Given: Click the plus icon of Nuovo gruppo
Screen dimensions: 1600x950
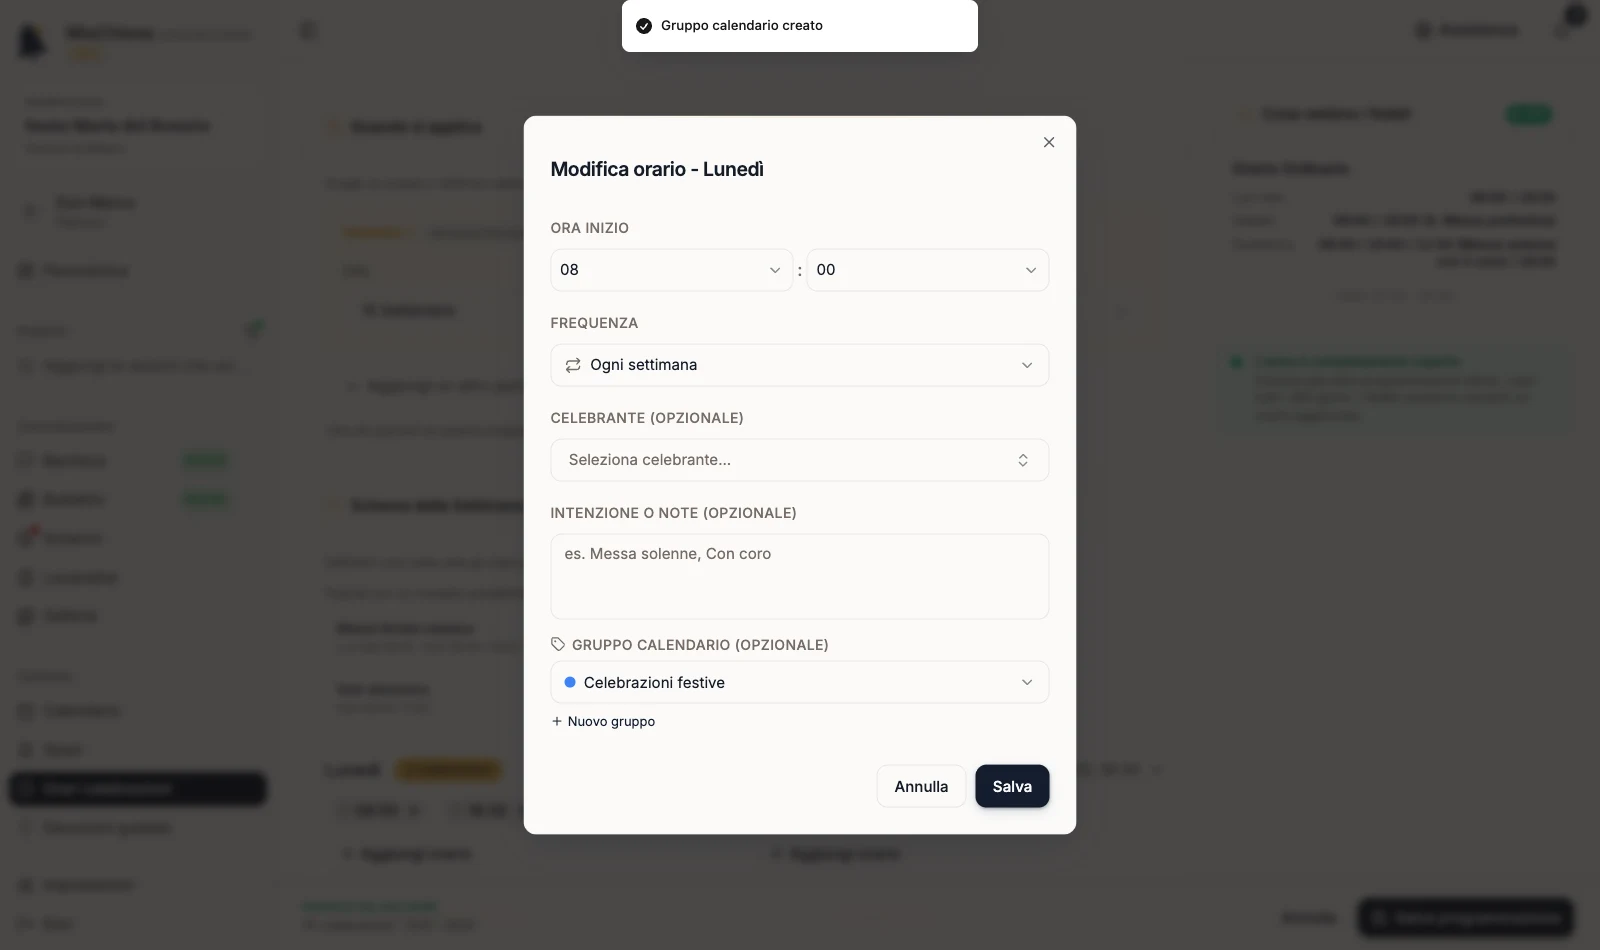Looking at the screenshot, I should pyautogui.click(x=557, y=721).
